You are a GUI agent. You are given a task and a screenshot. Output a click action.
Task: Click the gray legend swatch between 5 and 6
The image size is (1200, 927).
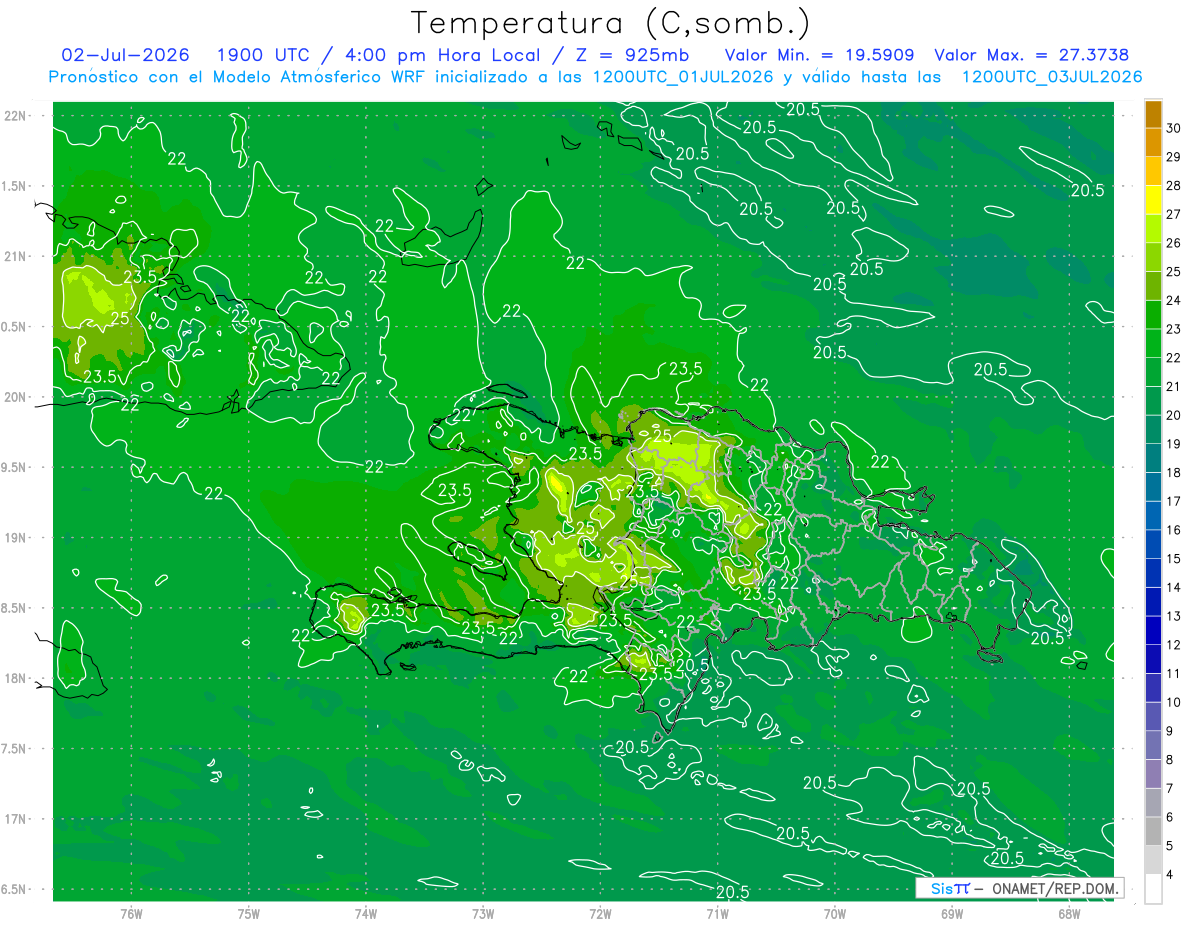(1153, 832)
